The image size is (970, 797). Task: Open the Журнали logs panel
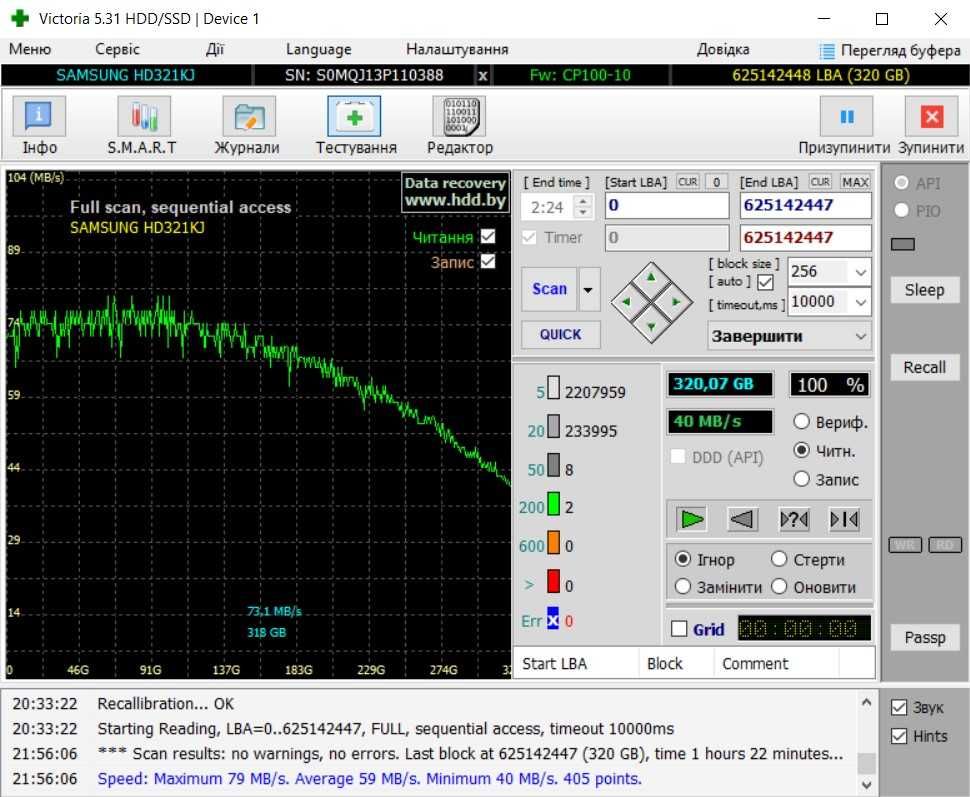(x=249, y=116)
